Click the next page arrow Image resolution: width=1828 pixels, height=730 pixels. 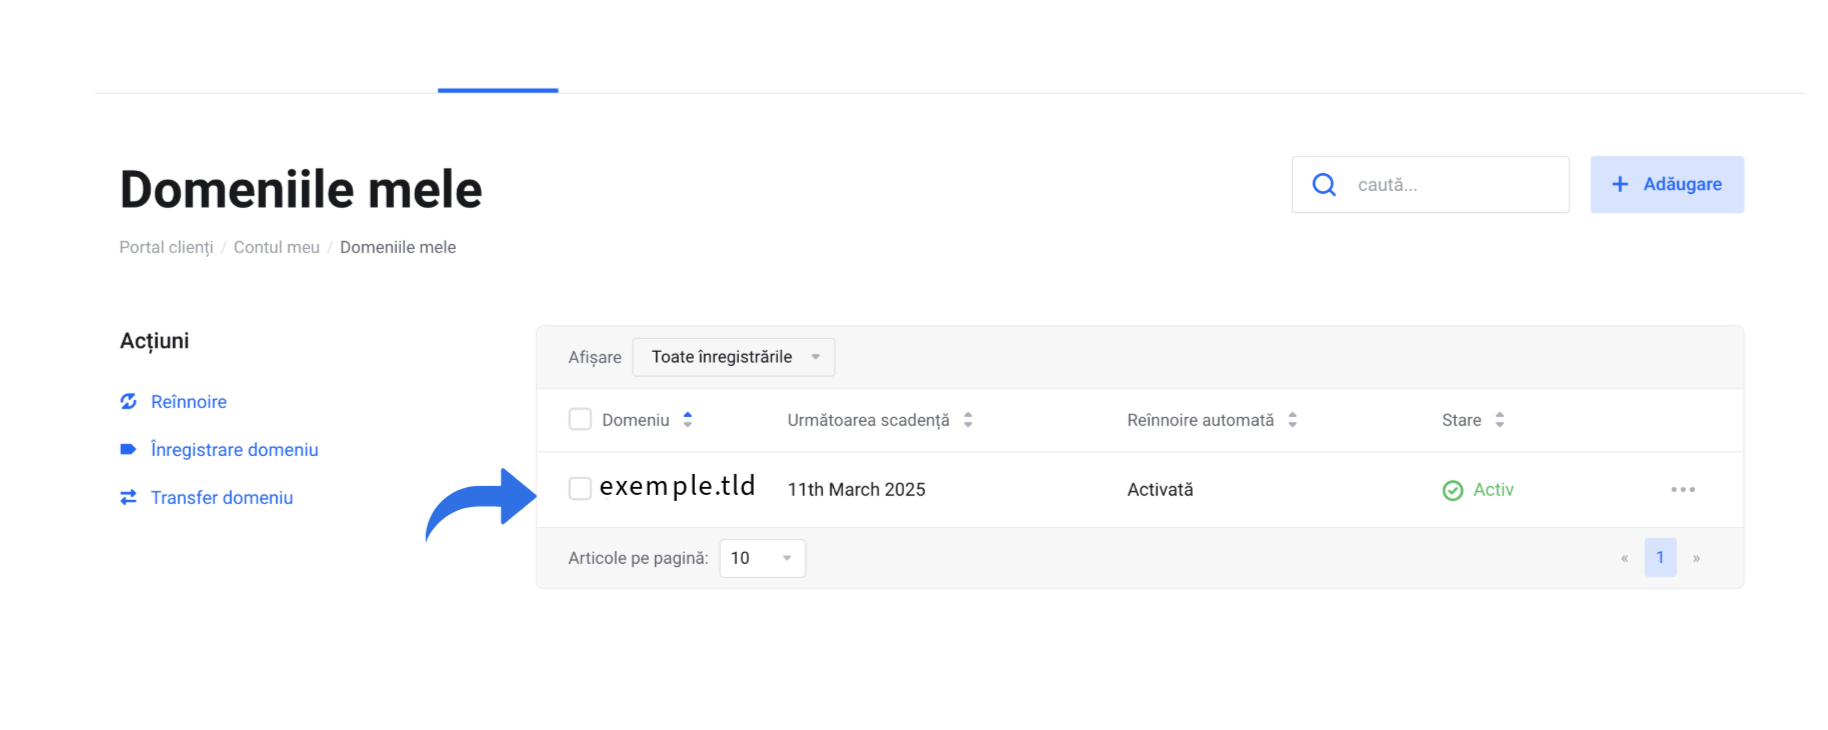[x=1696, y=559]
